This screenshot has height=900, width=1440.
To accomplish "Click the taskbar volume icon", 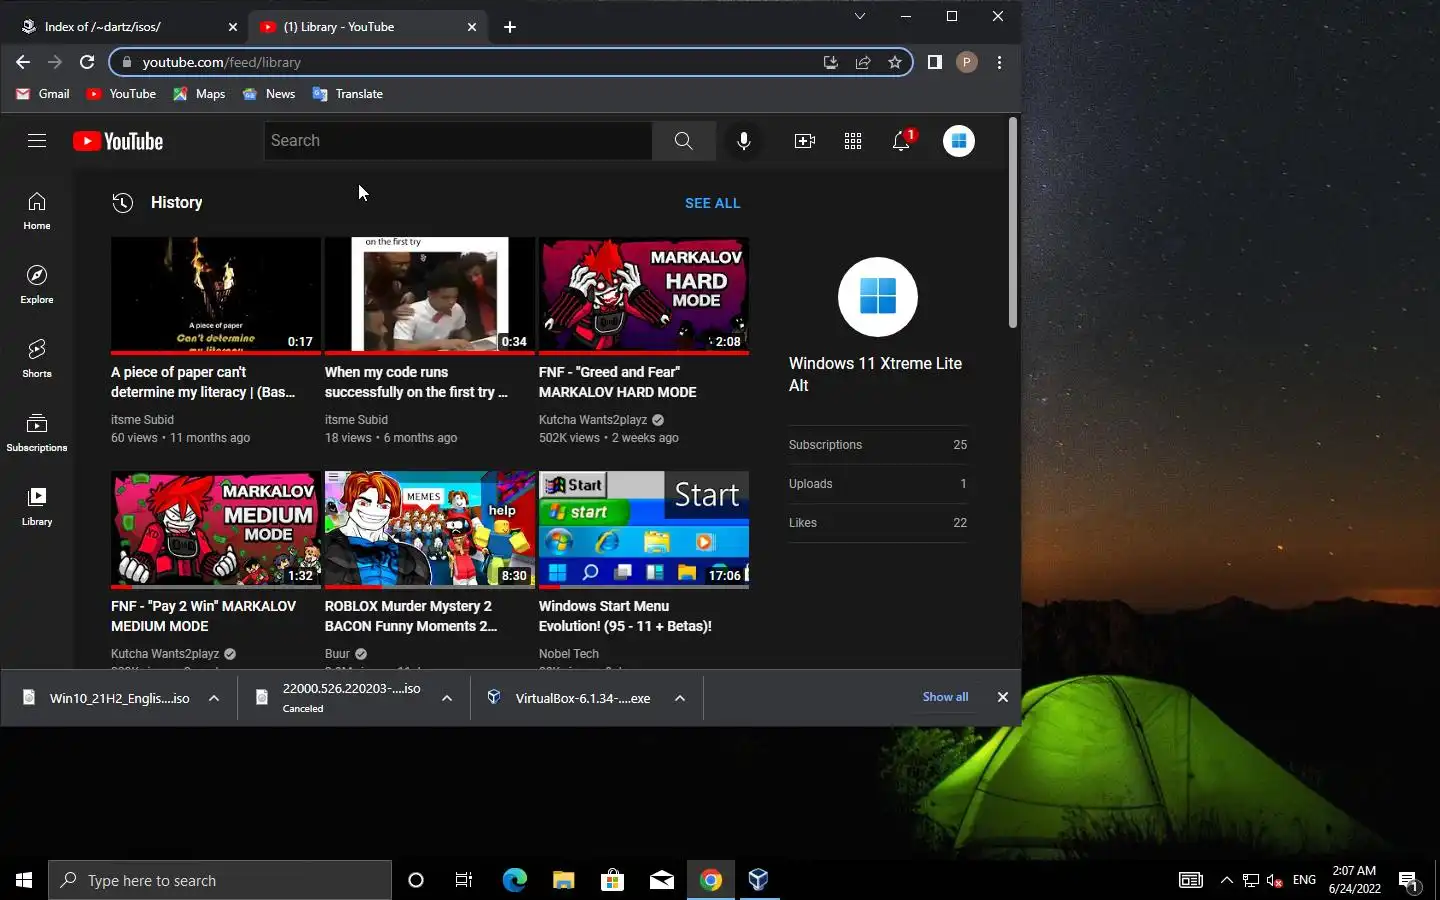I will pos(1274,880).
